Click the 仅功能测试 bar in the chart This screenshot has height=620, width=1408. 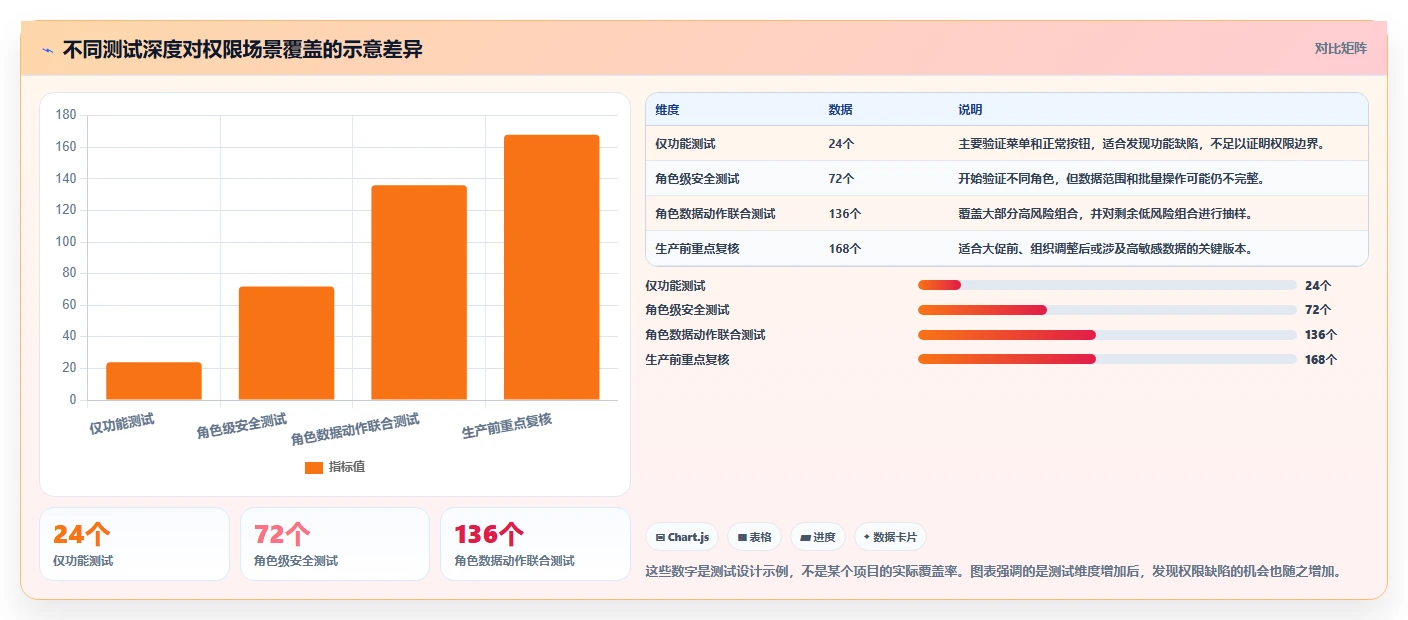coord(154,381)
